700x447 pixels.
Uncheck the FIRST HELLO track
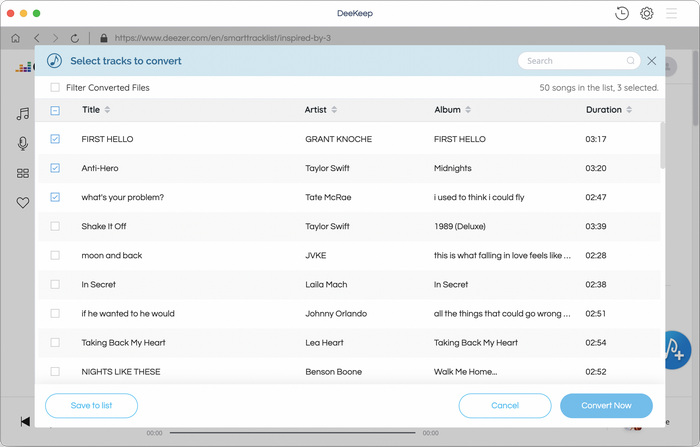[55, 139]
